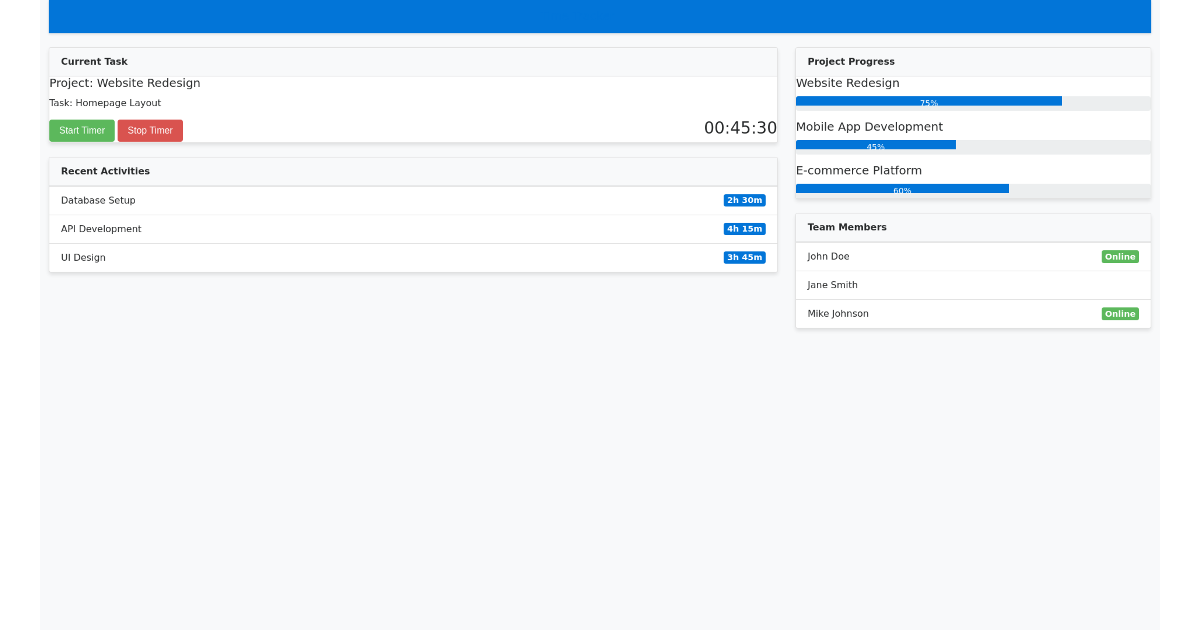Screen dimensions: 1200x630
Task: Click the Start Timer button
Action: (x=81, y=130)
